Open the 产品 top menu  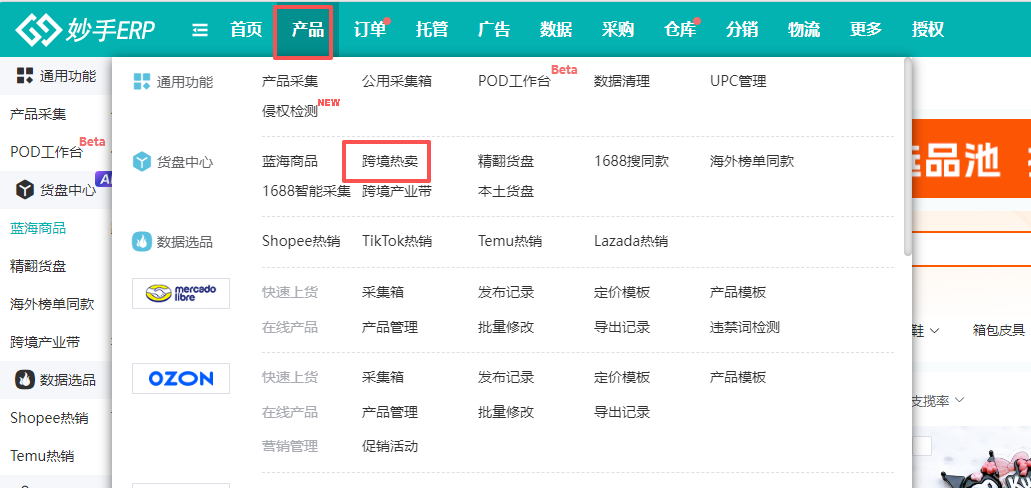point(308,30)
